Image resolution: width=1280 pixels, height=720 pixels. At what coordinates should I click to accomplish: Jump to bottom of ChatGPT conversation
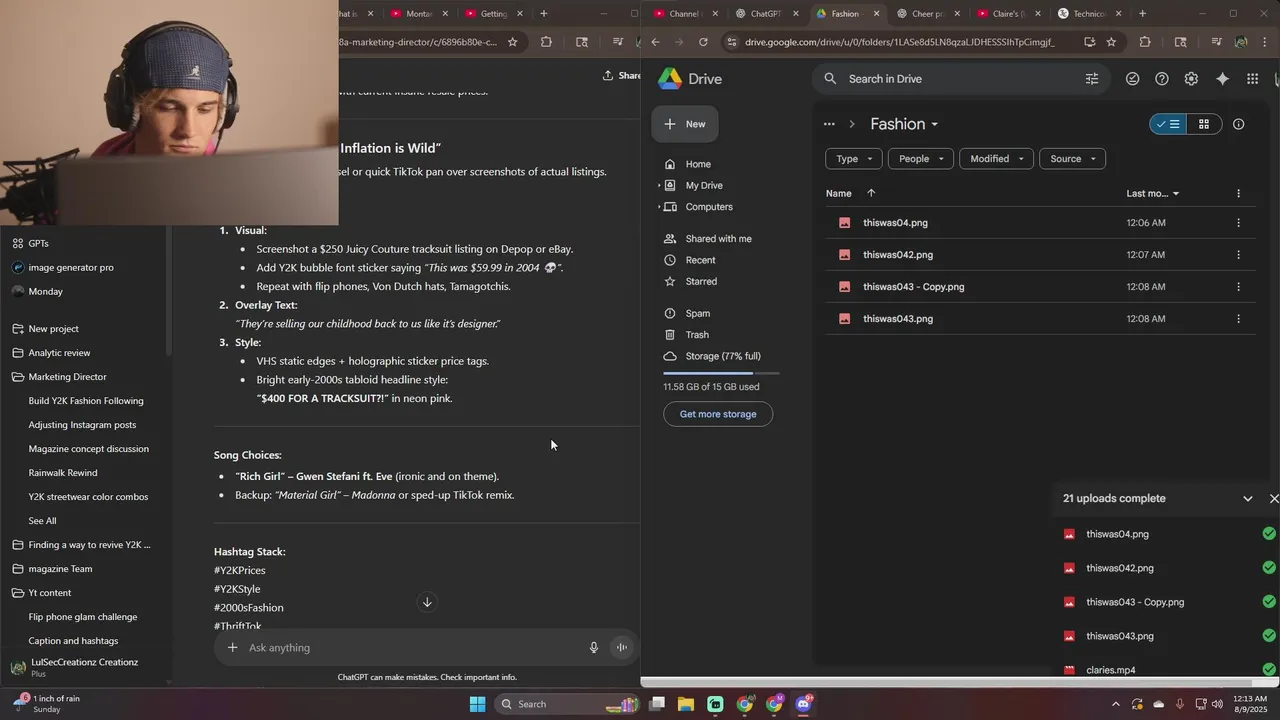coord(427,602)
